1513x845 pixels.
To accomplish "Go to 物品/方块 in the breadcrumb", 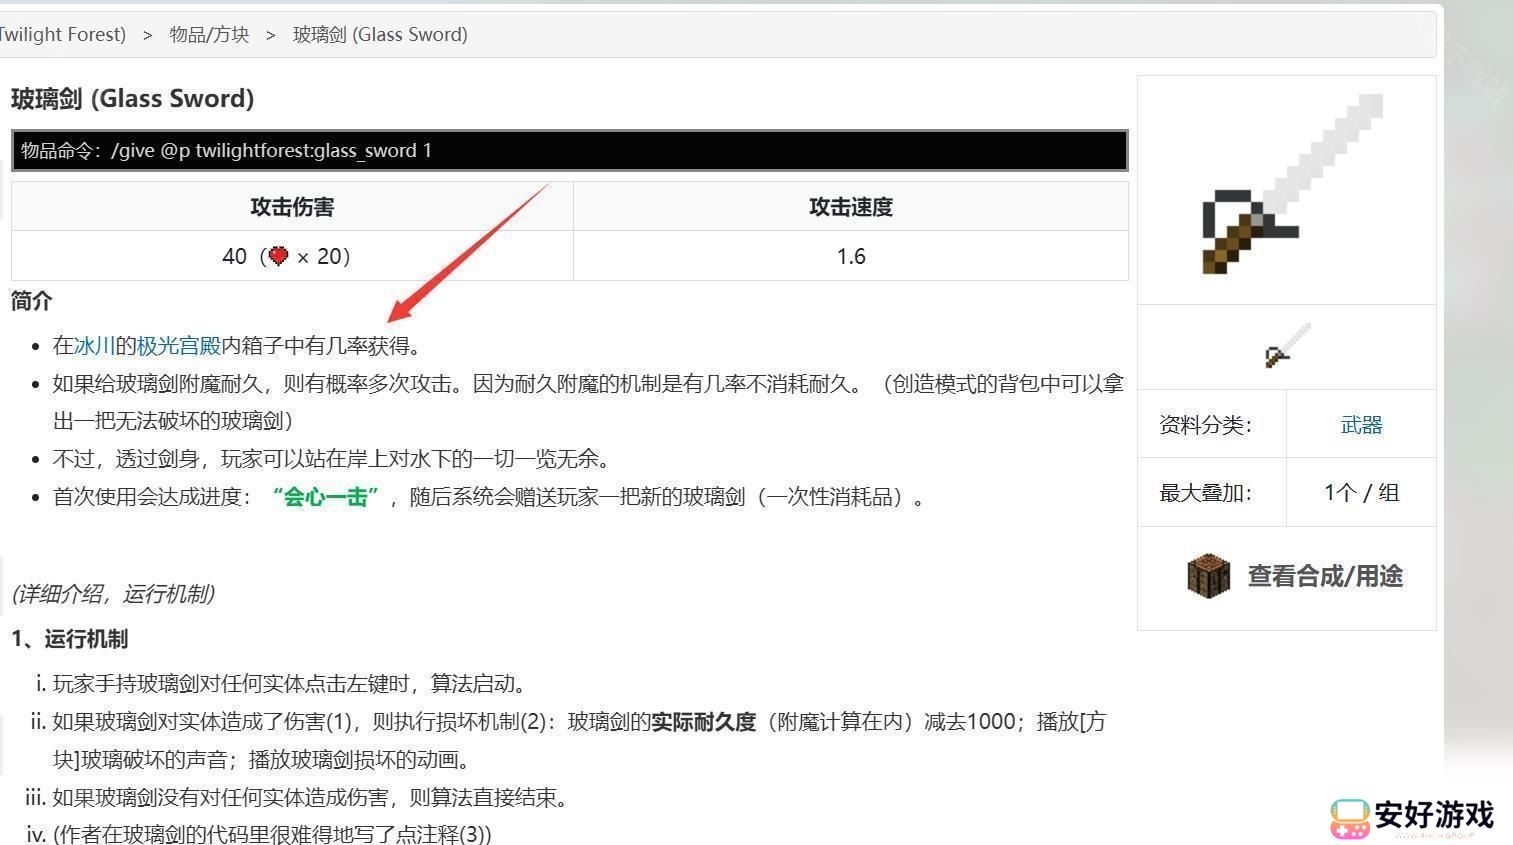I will 209,35.
